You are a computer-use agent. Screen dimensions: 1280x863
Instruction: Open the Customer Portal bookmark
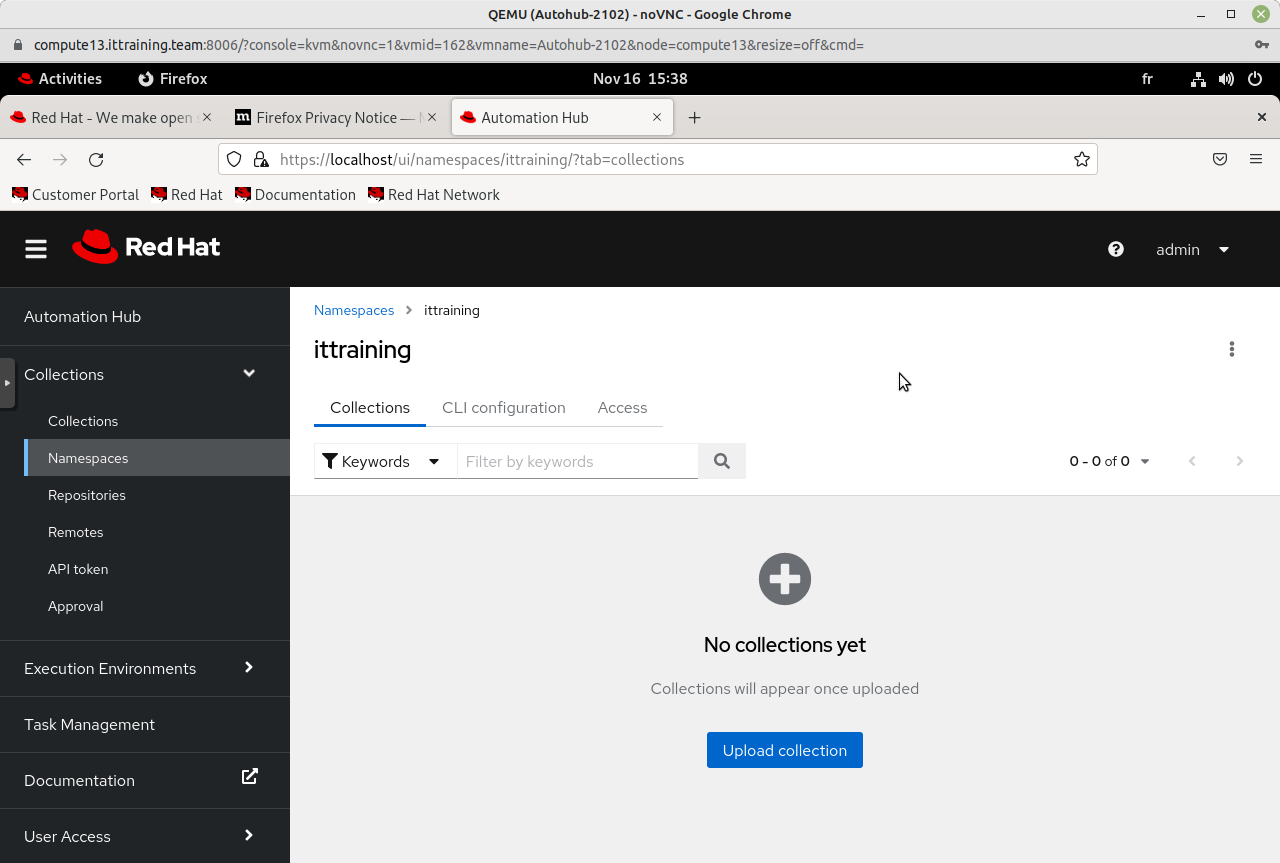(x=76, y=195)
